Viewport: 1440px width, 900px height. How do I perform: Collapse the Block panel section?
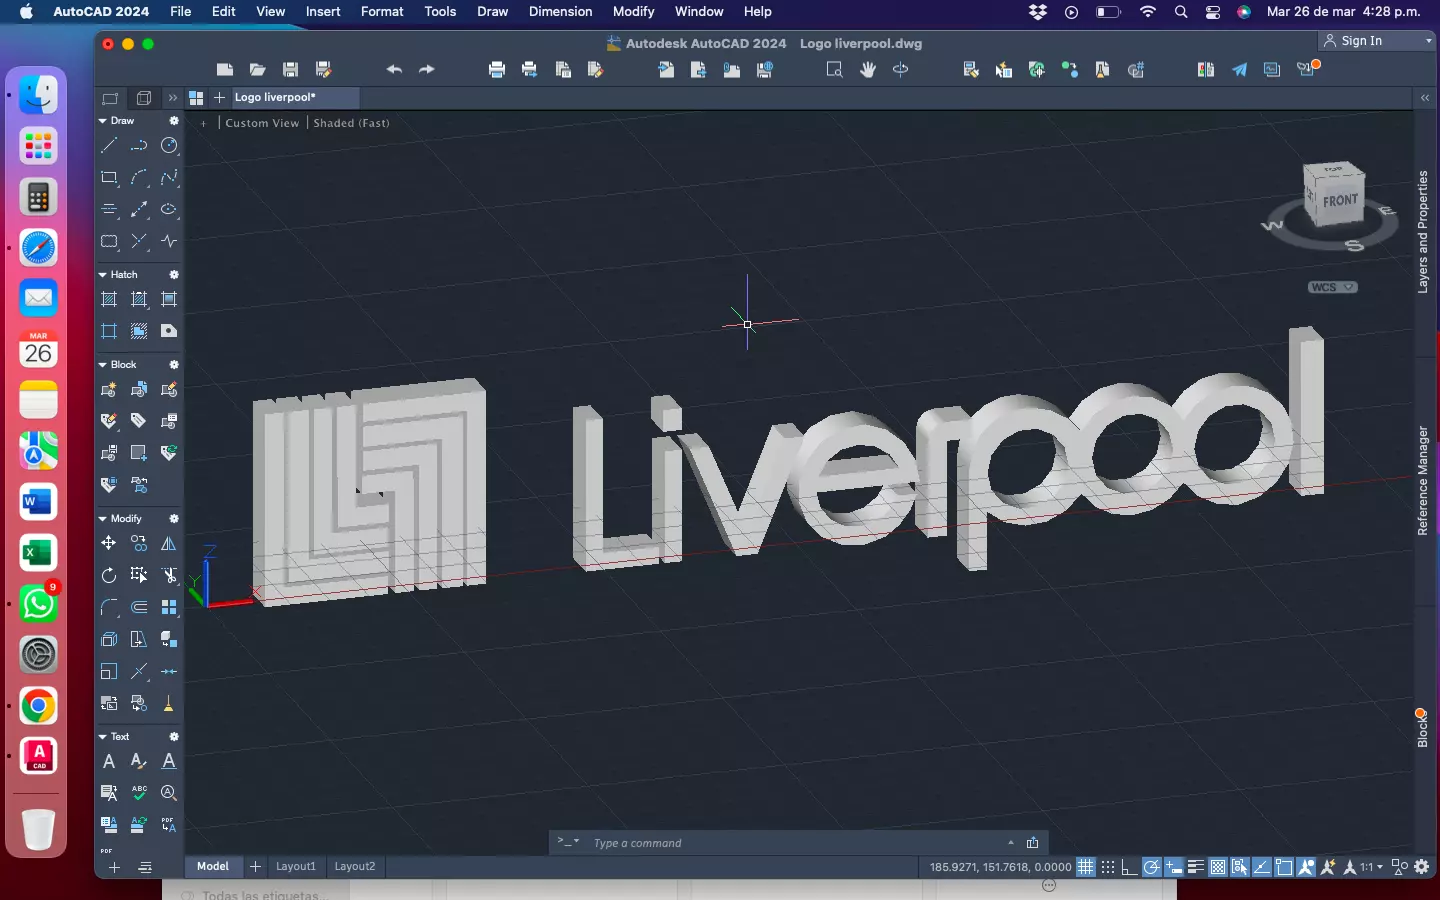[103, 365]
